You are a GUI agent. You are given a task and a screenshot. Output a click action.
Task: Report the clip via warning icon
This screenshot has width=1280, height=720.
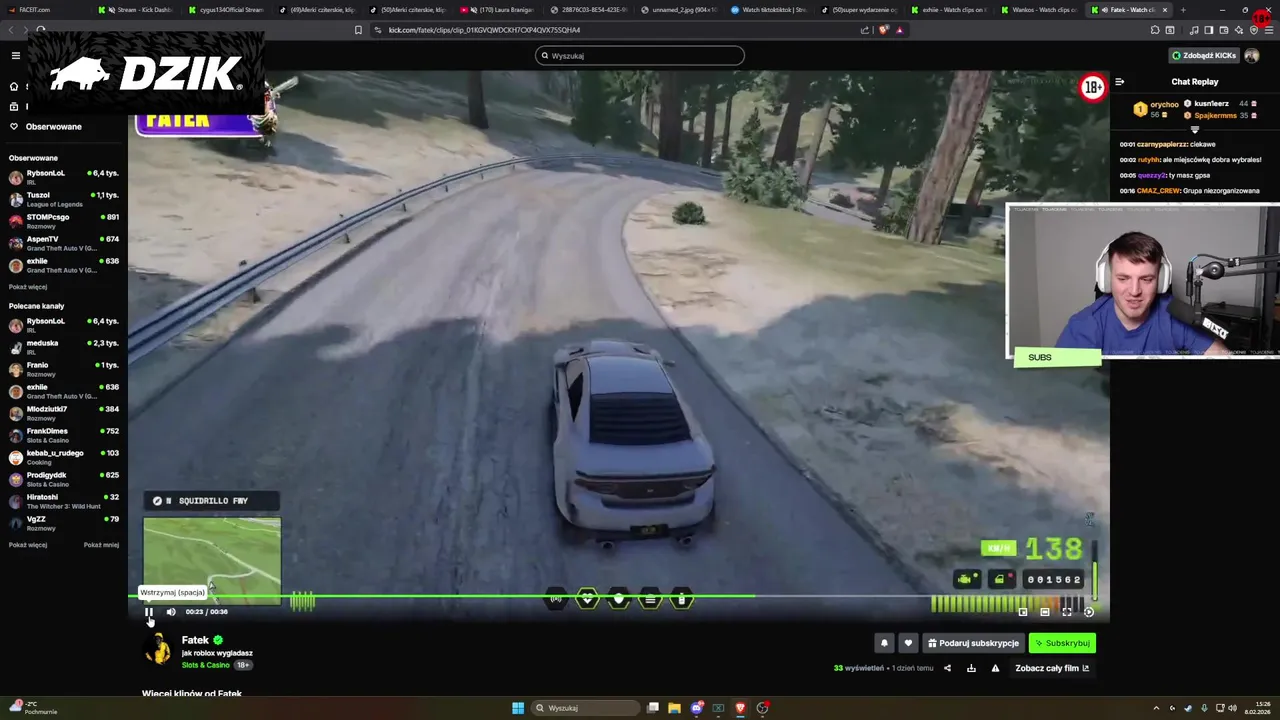[x=995, y=668]
